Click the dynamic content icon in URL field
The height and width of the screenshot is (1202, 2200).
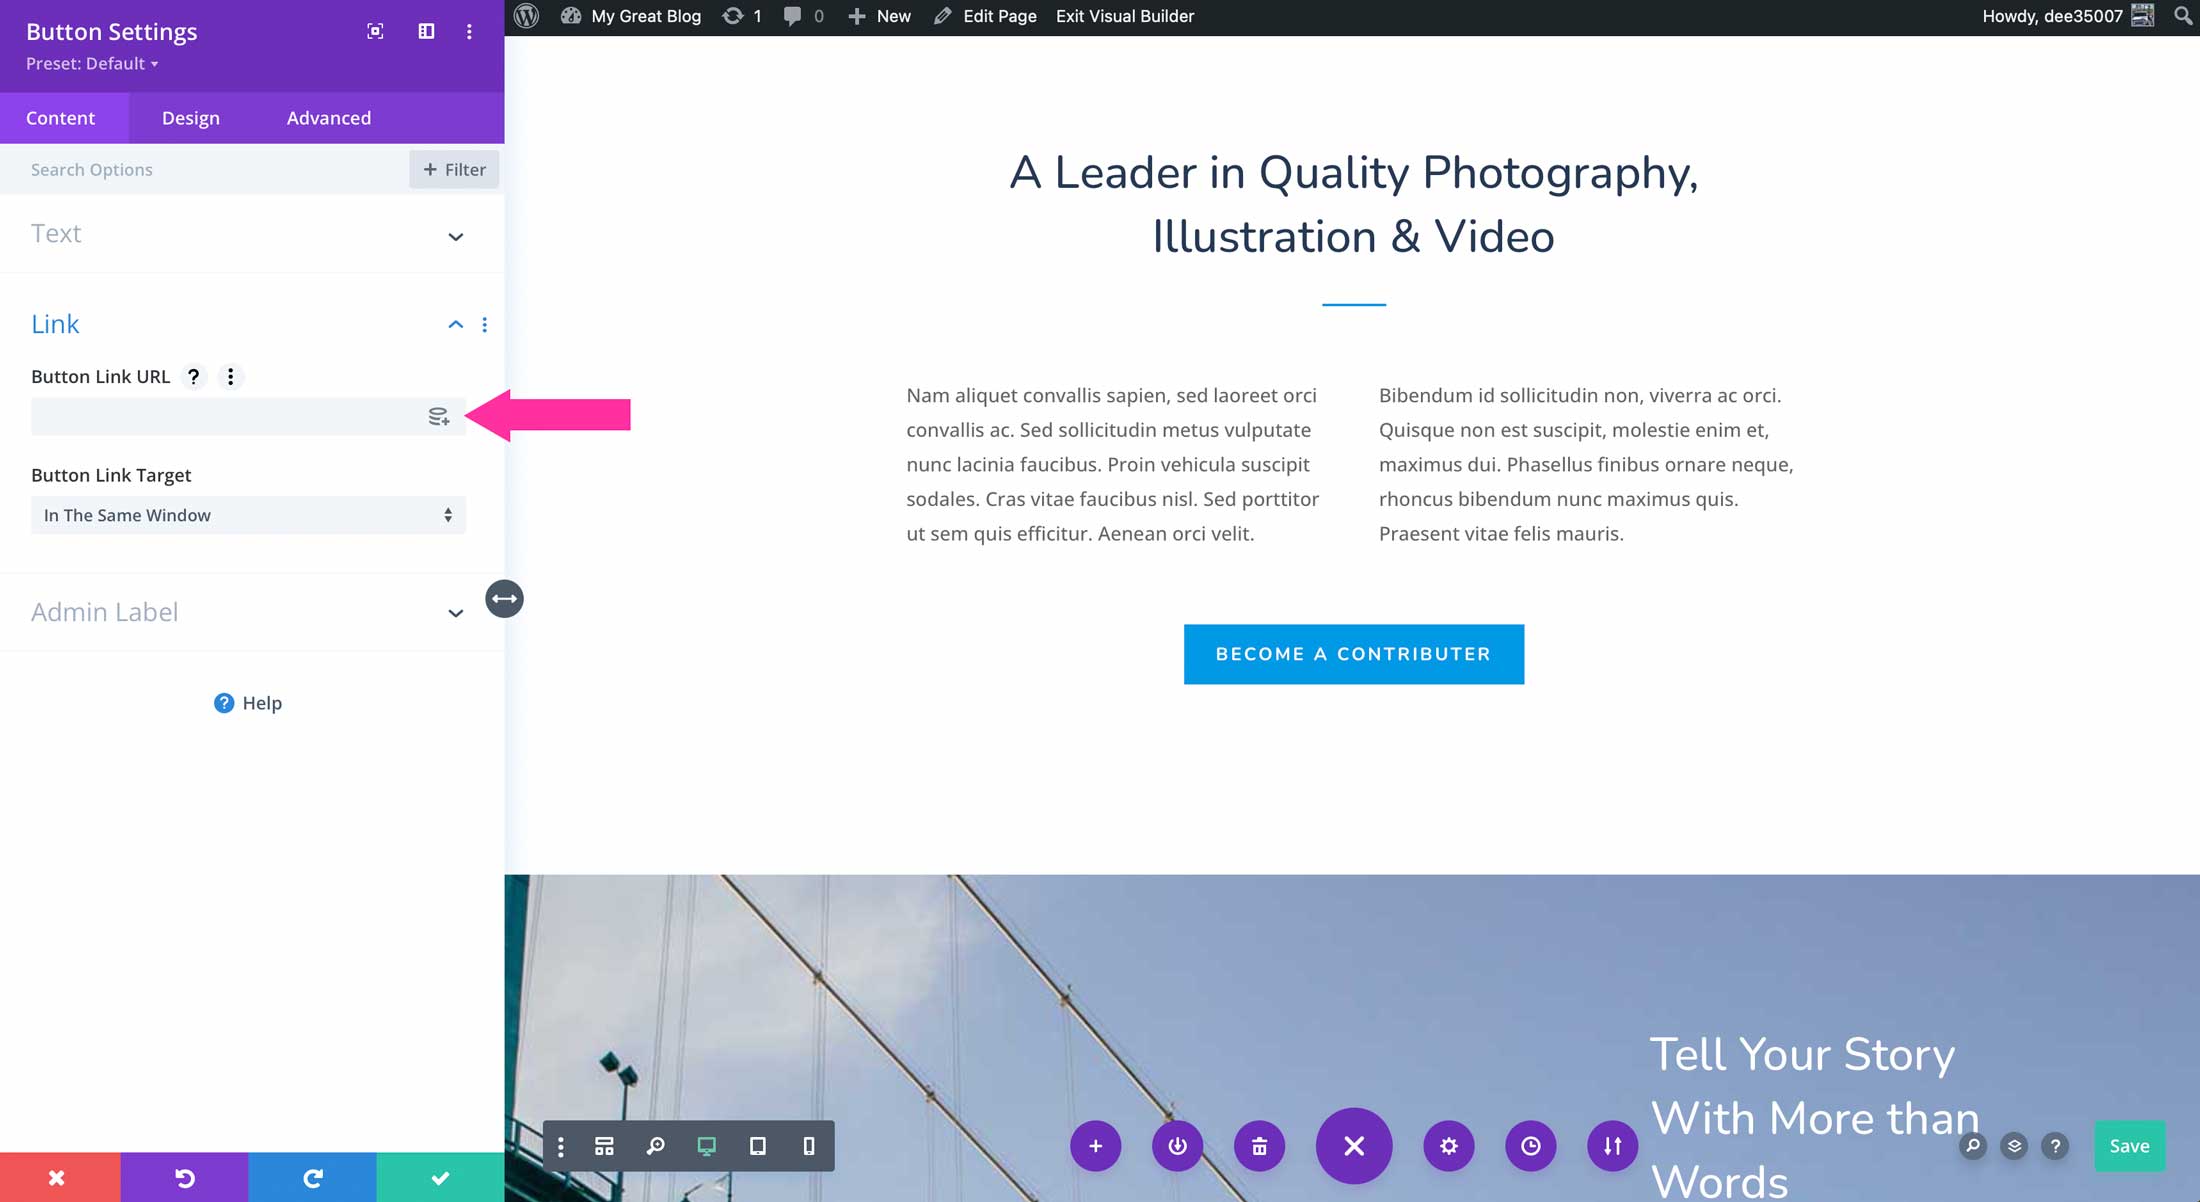pyautogui.click(x=439, y=416)
